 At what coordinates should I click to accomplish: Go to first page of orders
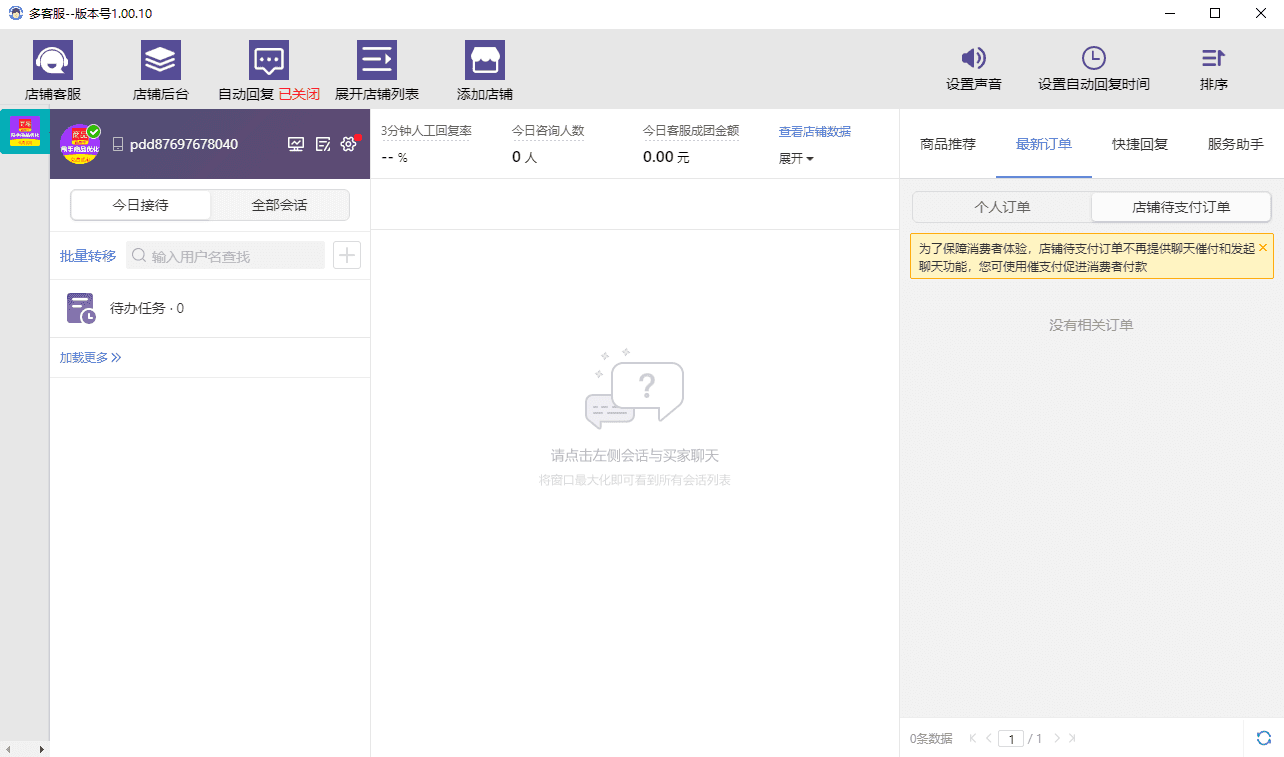pyautogui.click(x=973, y=738)
